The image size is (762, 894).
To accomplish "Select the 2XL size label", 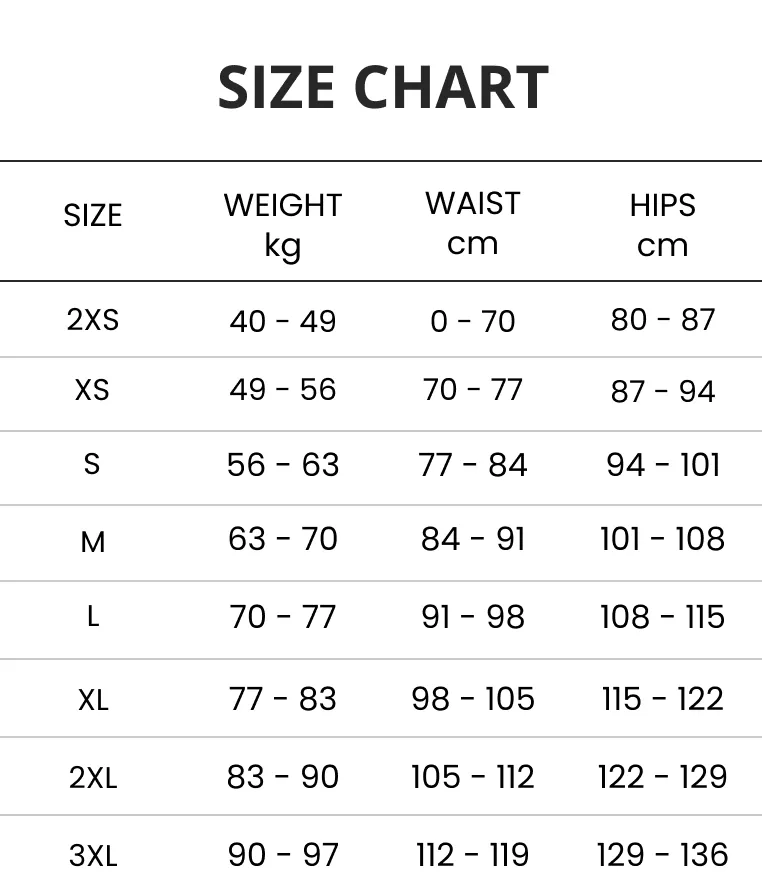I will 92,777.
